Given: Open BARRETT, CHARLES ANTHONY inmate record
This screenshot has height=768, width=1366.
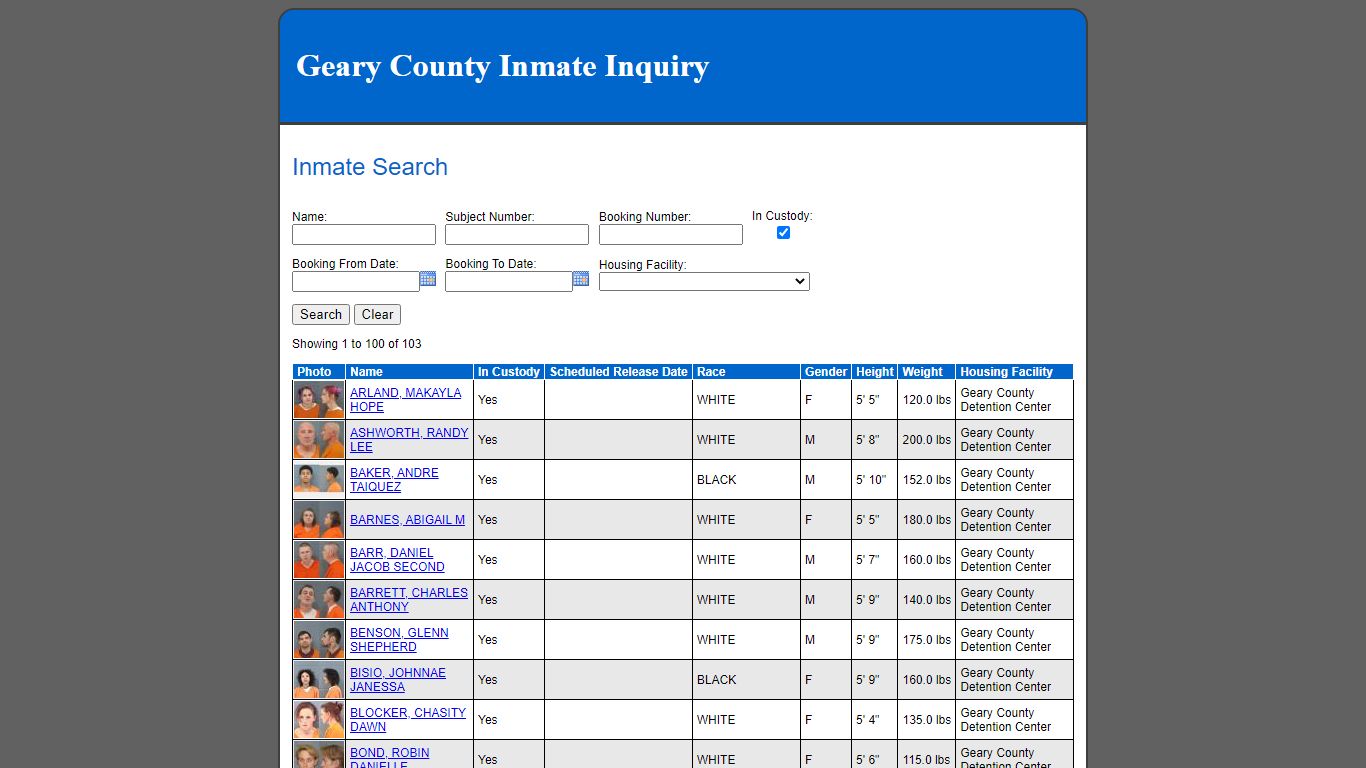Looking at the screenshot, I should pos(409,600).
